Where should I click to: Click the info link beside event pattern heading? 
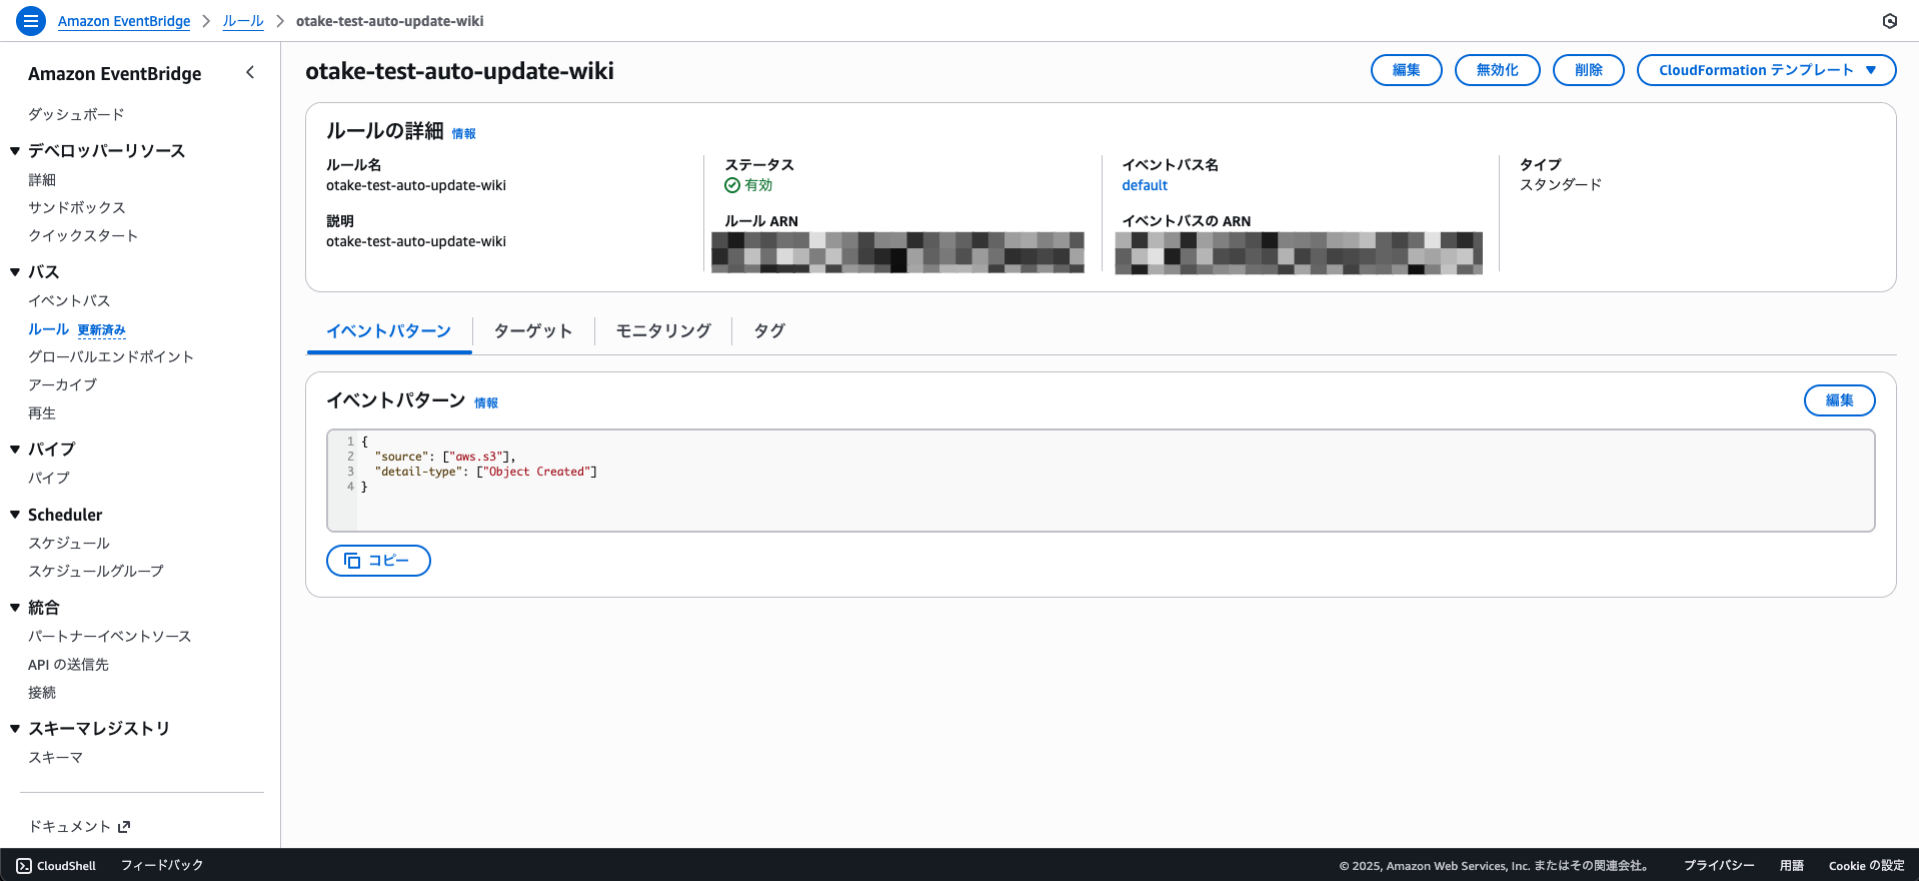(486, 403)
